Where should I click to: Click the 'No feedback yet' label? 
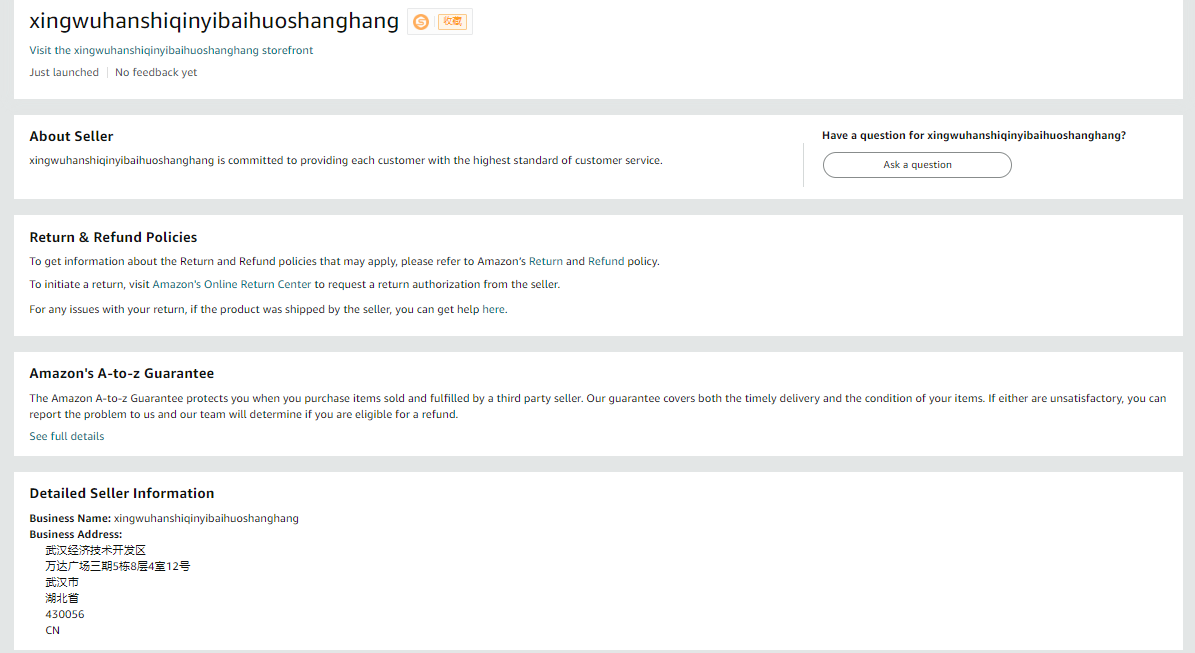[x=155, y=72]
